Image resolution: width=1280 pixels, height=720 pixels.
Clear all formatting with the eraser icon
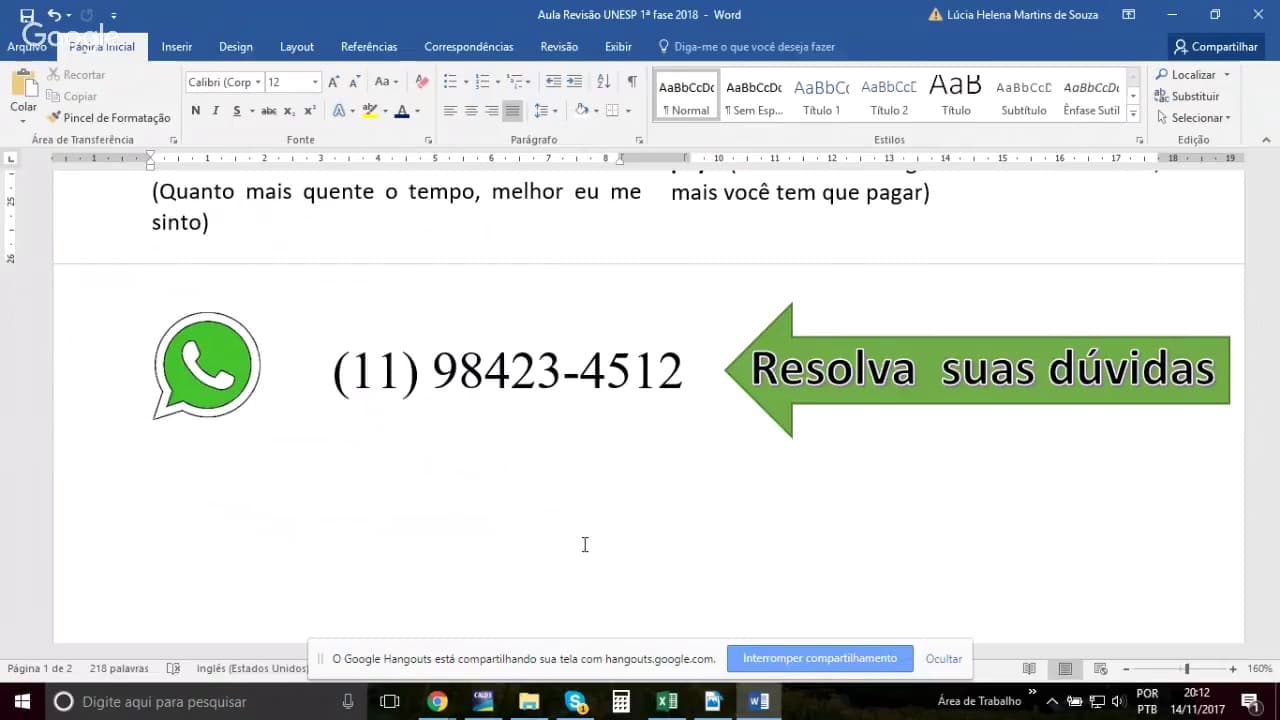tap(422, 82)
